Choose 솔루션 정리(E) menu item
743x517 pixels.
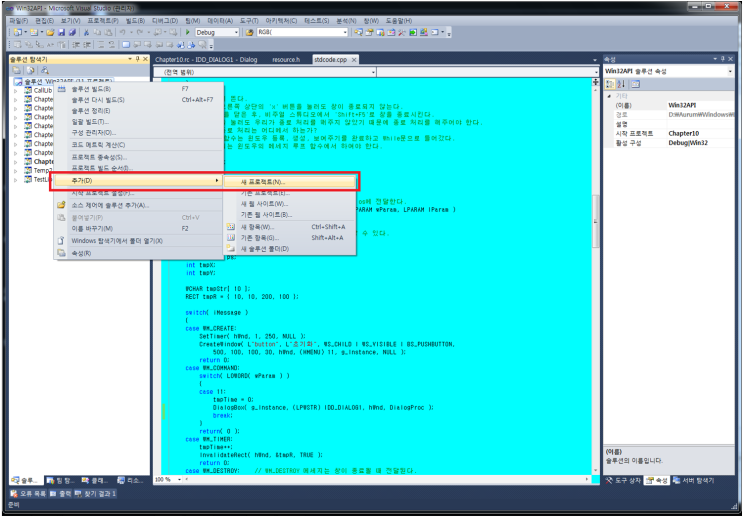click(138, 111)
